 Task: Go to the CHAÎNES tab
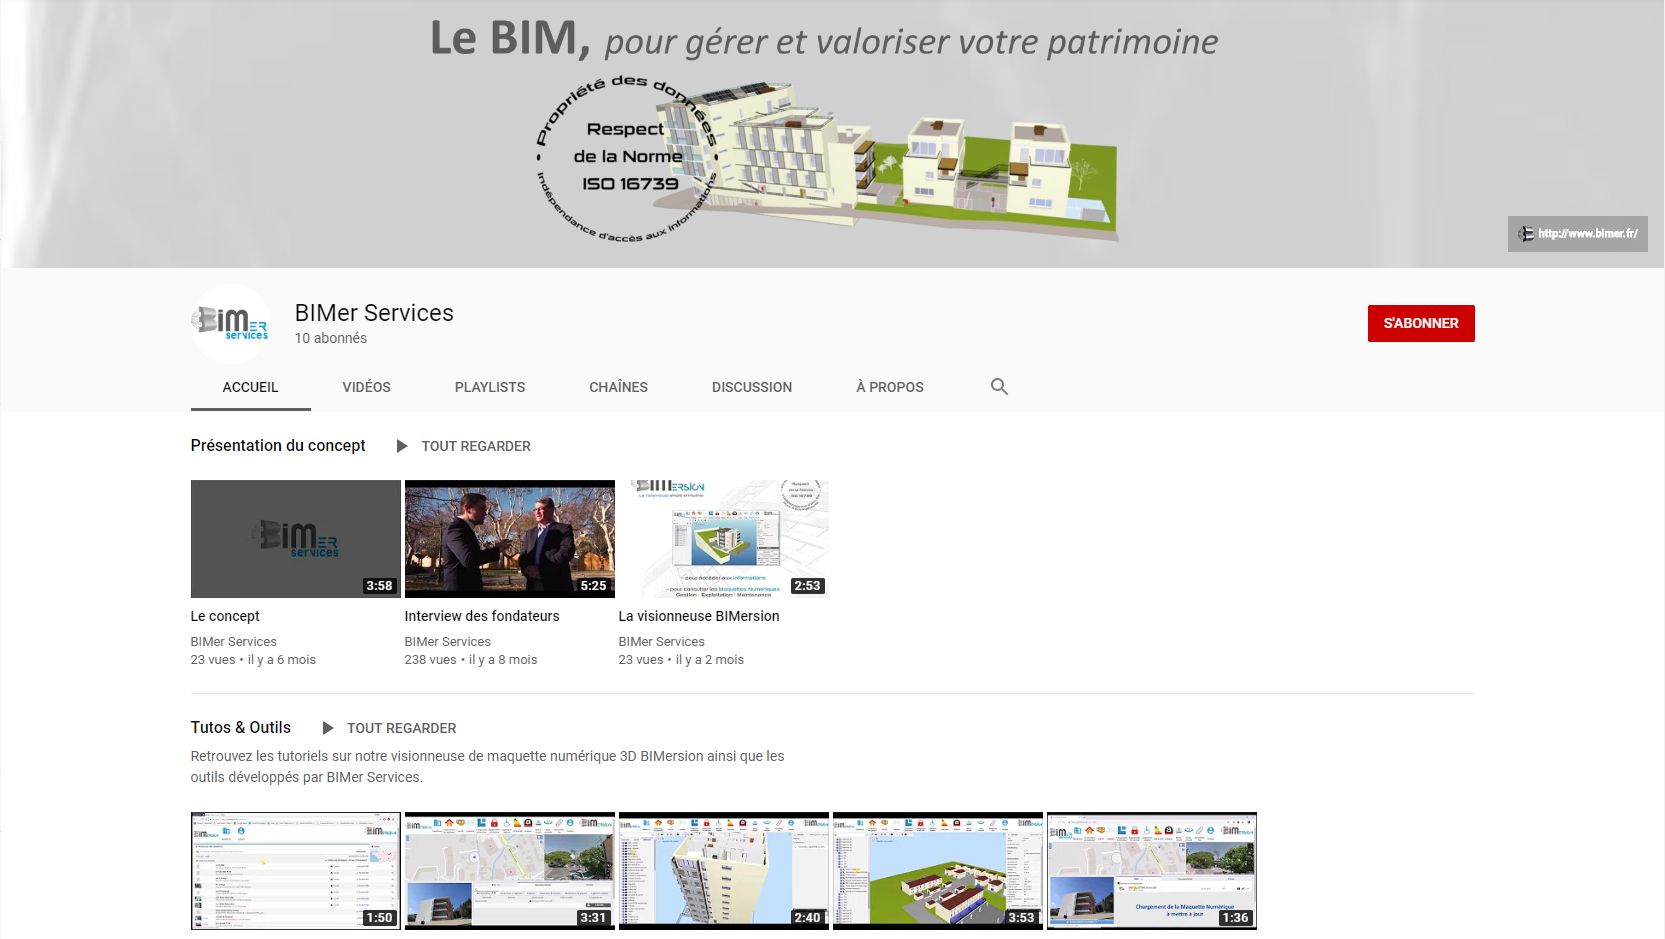[619, 387]
